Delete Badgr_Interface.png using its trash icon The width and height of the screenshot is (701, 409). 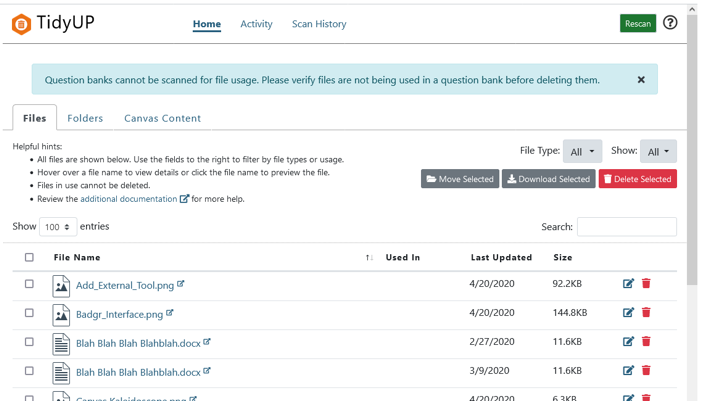[x=646, y=313]
